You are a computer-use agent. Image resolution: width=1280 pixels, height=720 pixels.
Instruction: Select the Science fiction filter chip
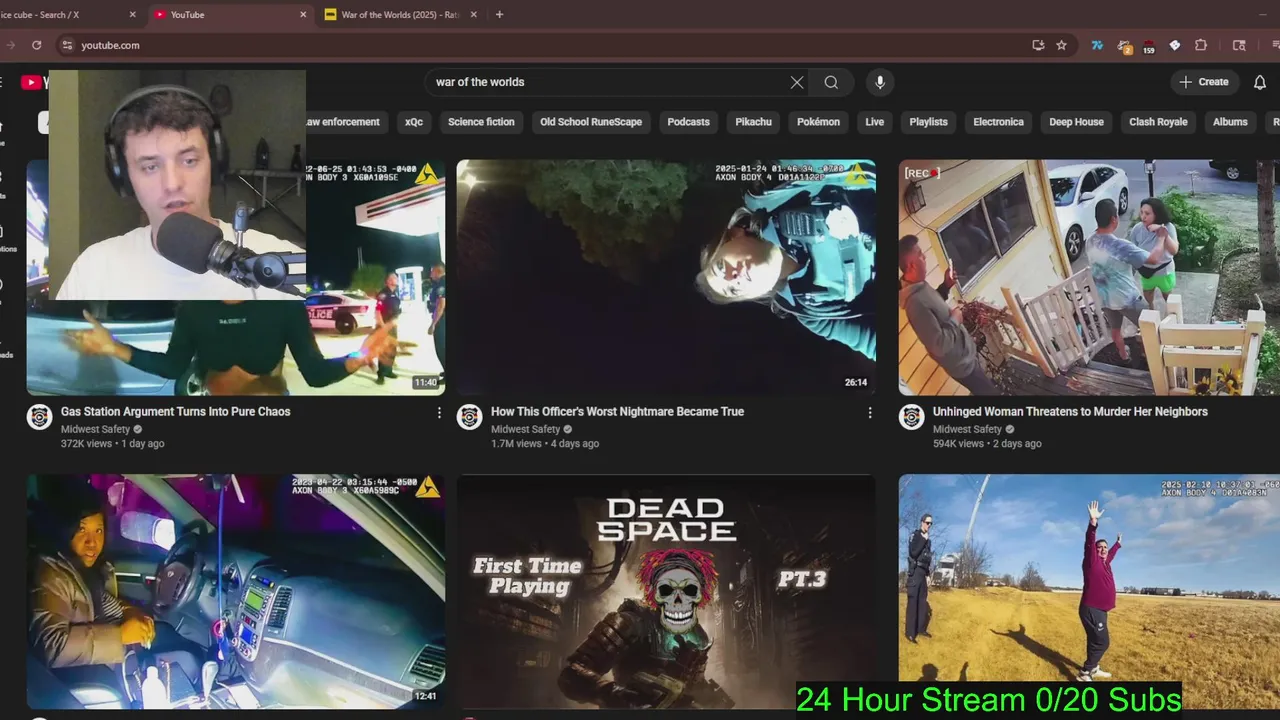point(481,122)
